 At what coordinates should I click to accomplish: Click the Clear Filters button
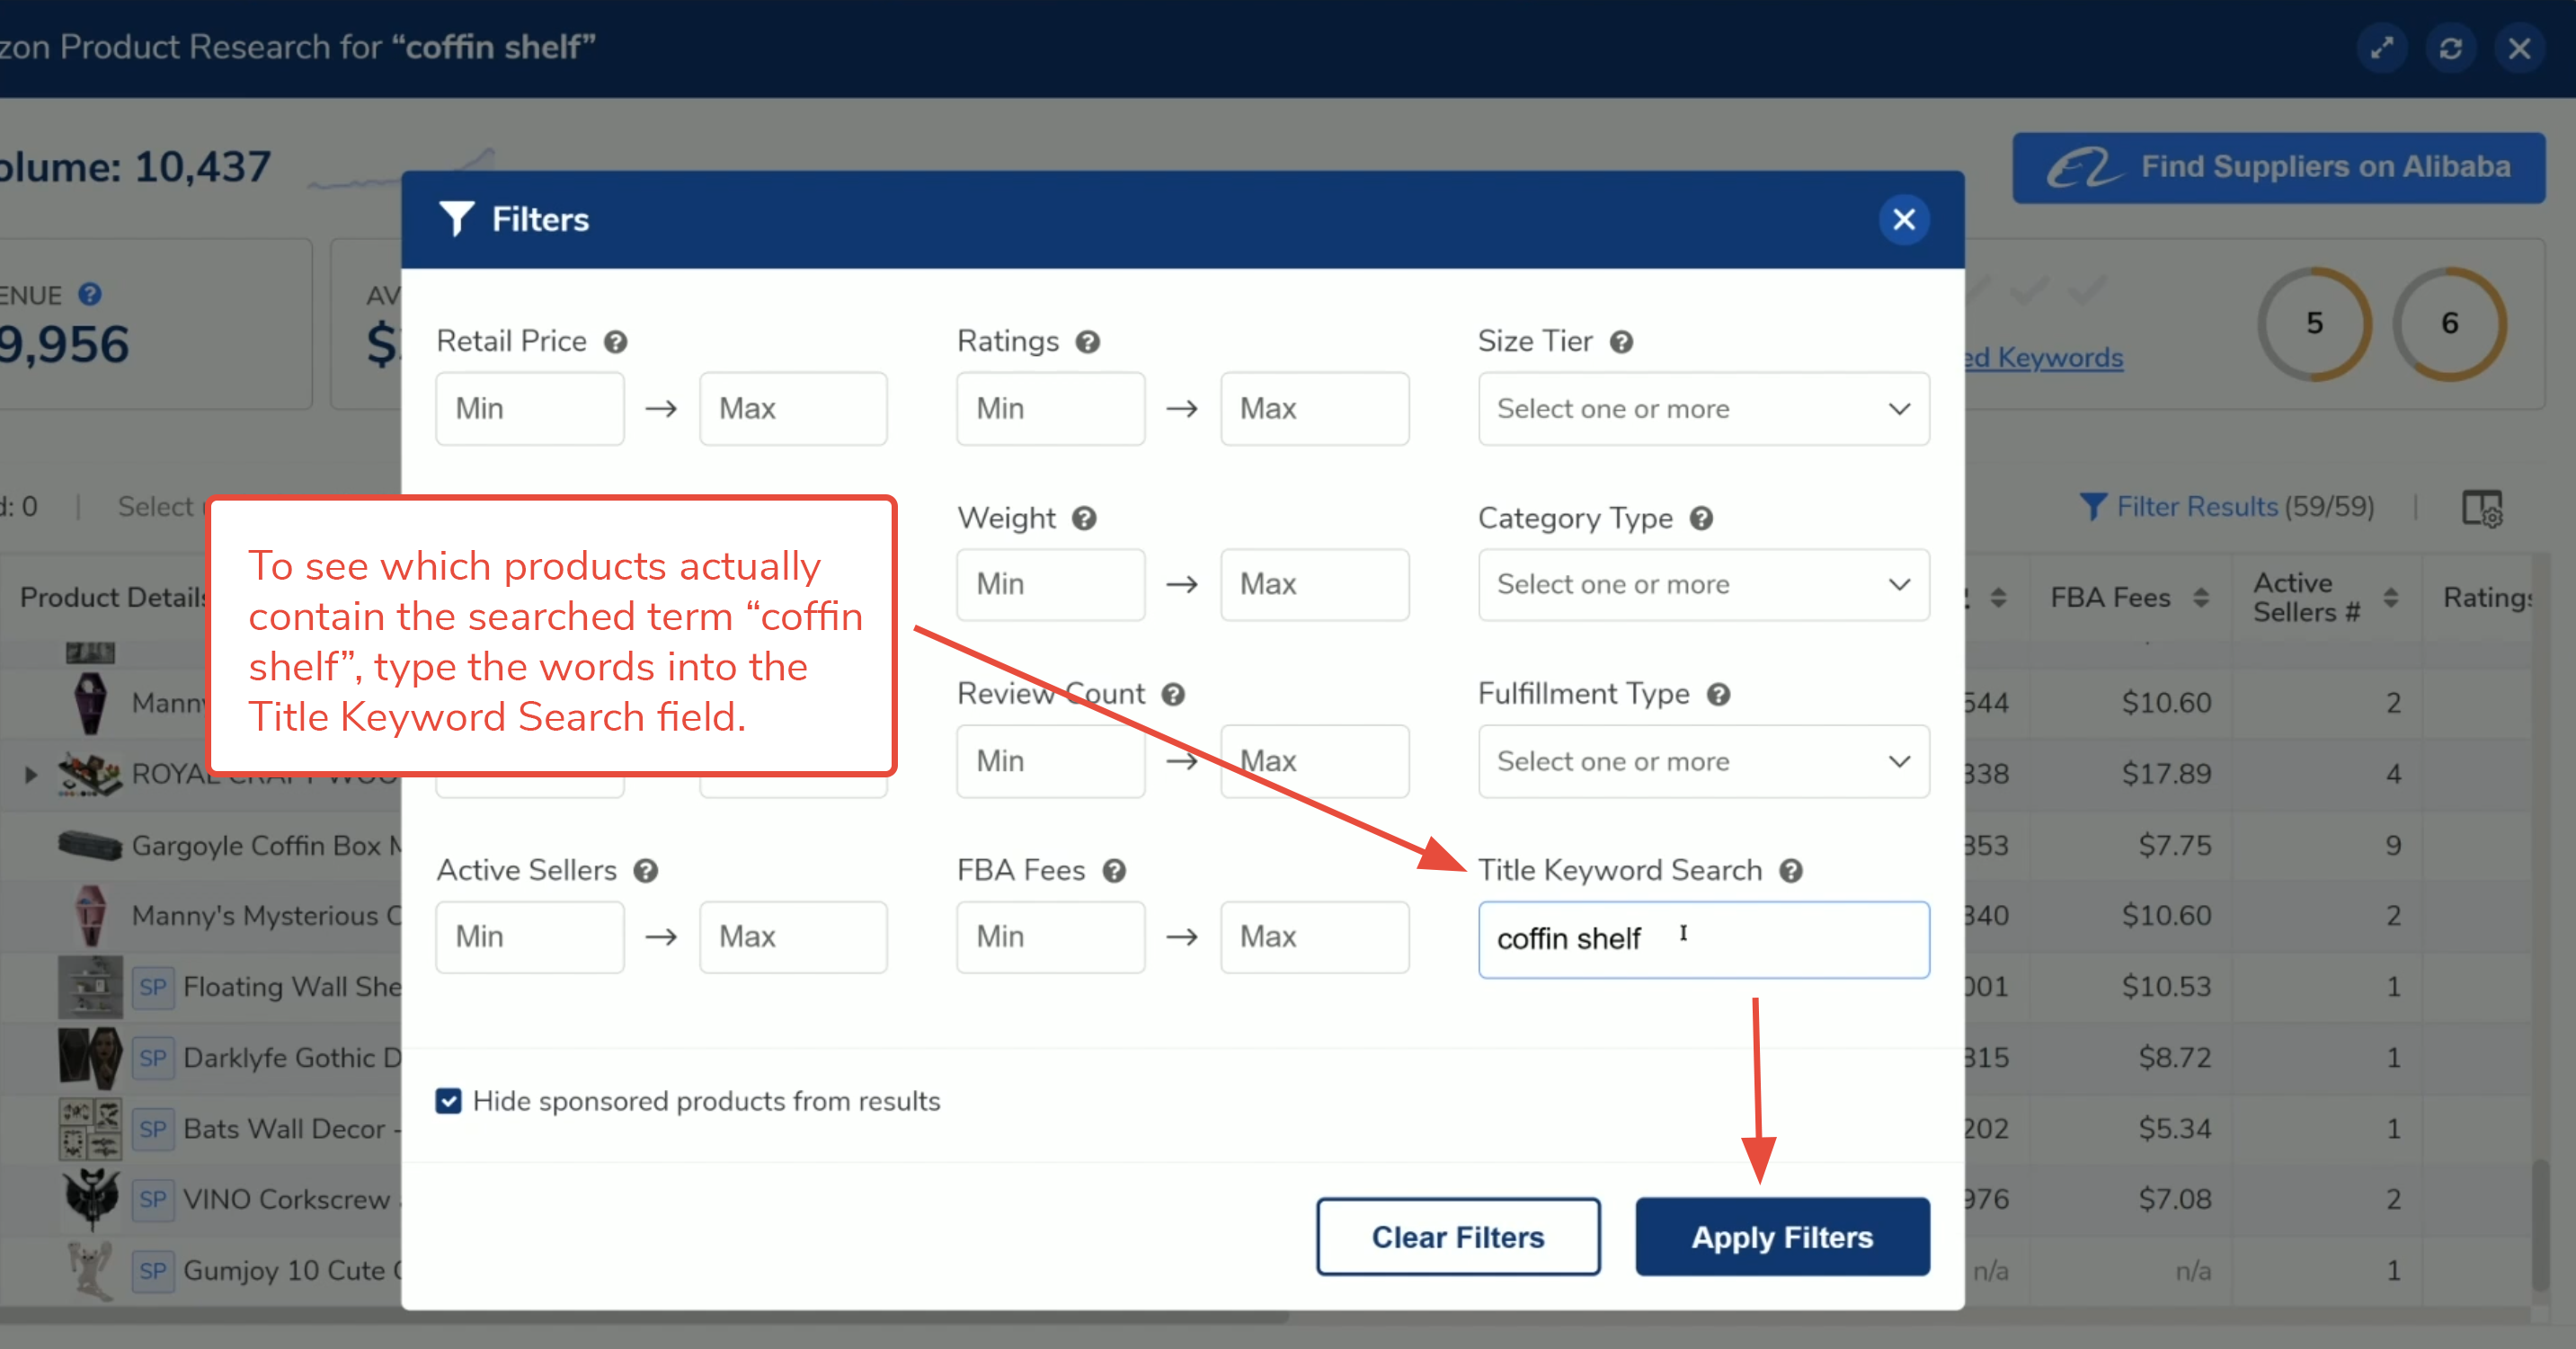coord(1457,1237)
